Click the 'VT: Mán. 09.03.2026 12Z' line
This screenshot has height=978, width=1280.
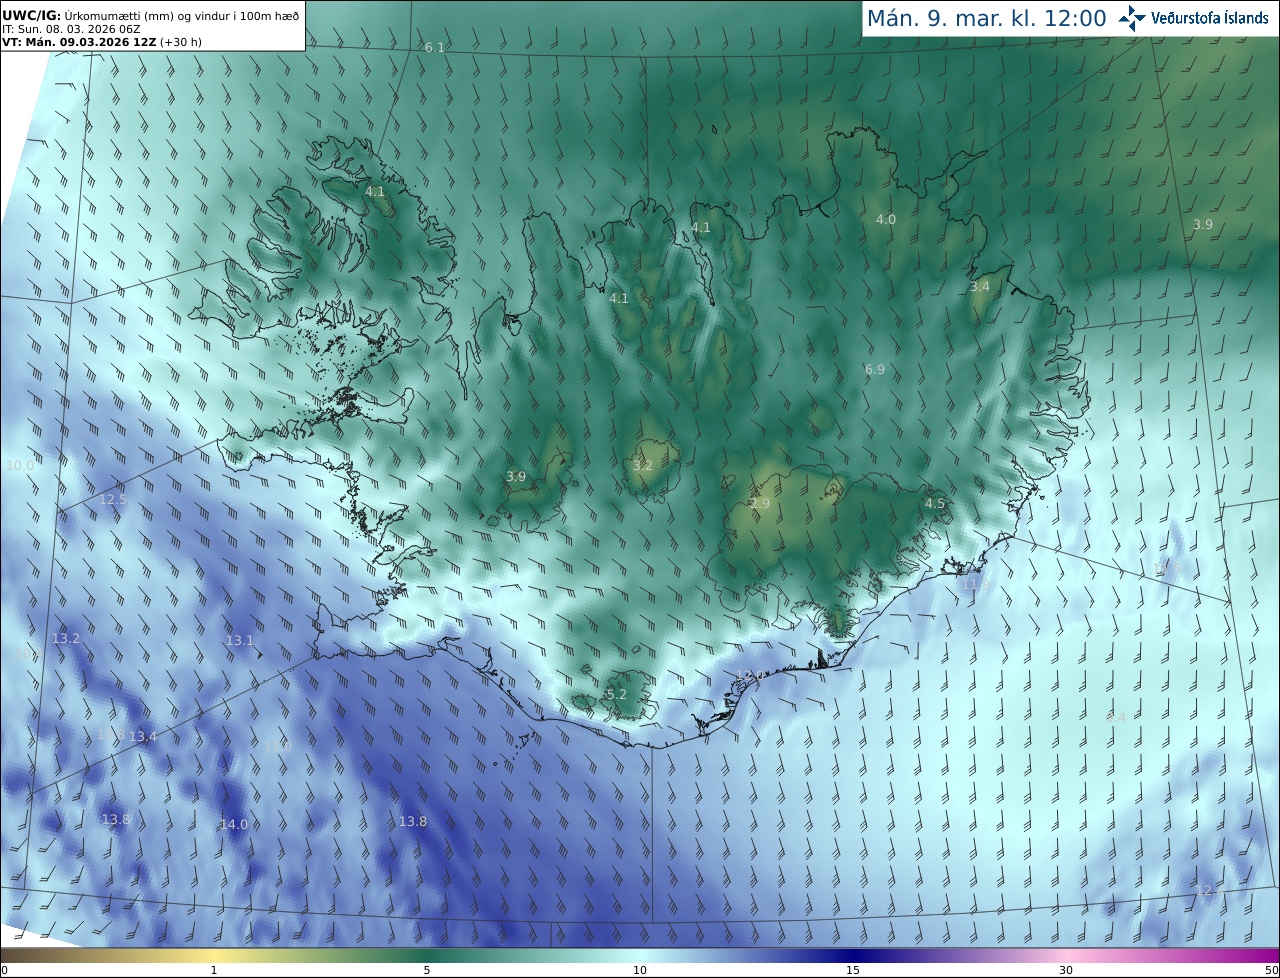78,42
